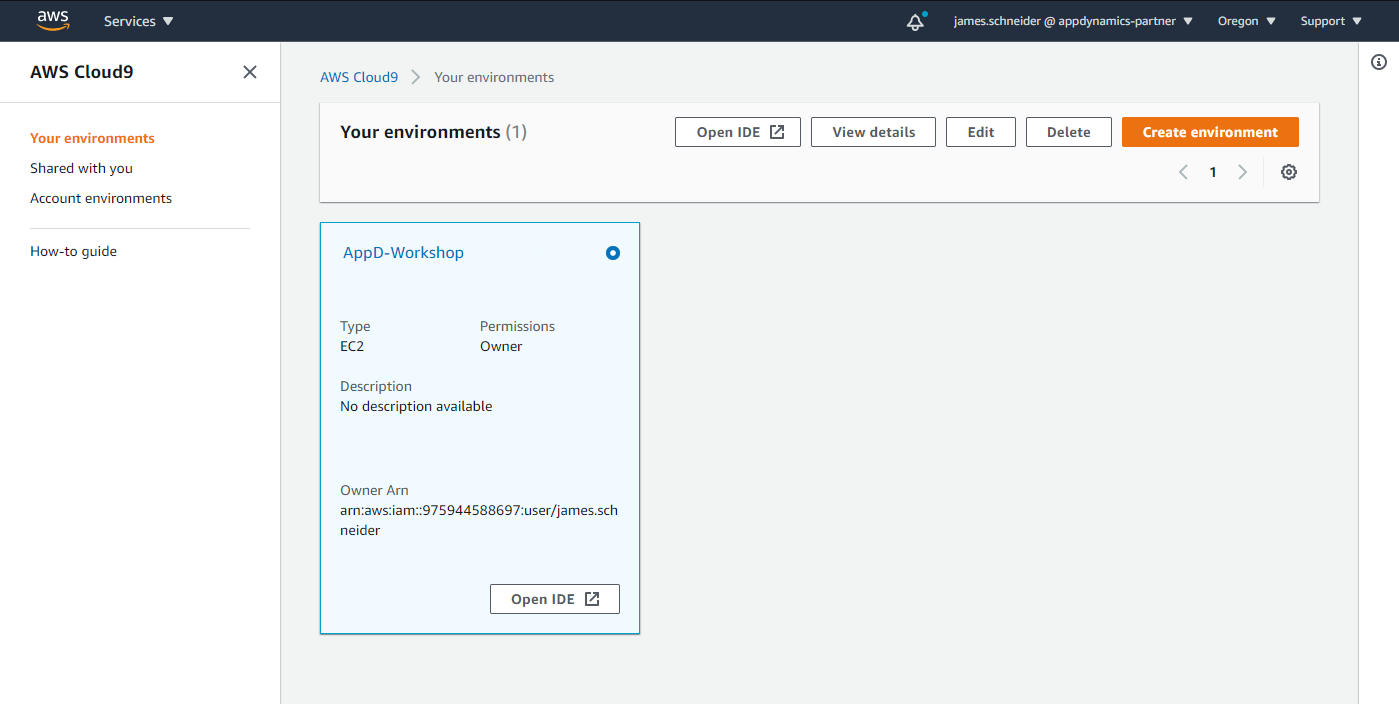
Task: Click Open IDE button inside AppD-Workshop card
Action: [x=555, y=599]
